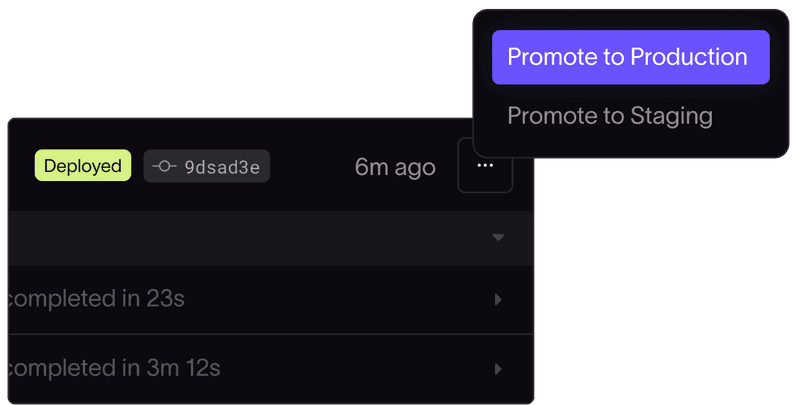
Task: Select the 'completed in 3m 12s' row text
Action: click(x=114, y=369)
